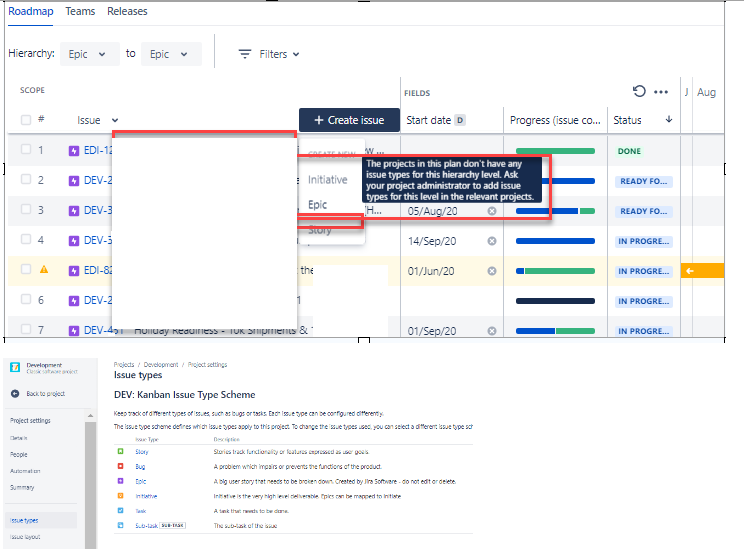Click the progress bar on EDI-82 row

tap(555, 271)
